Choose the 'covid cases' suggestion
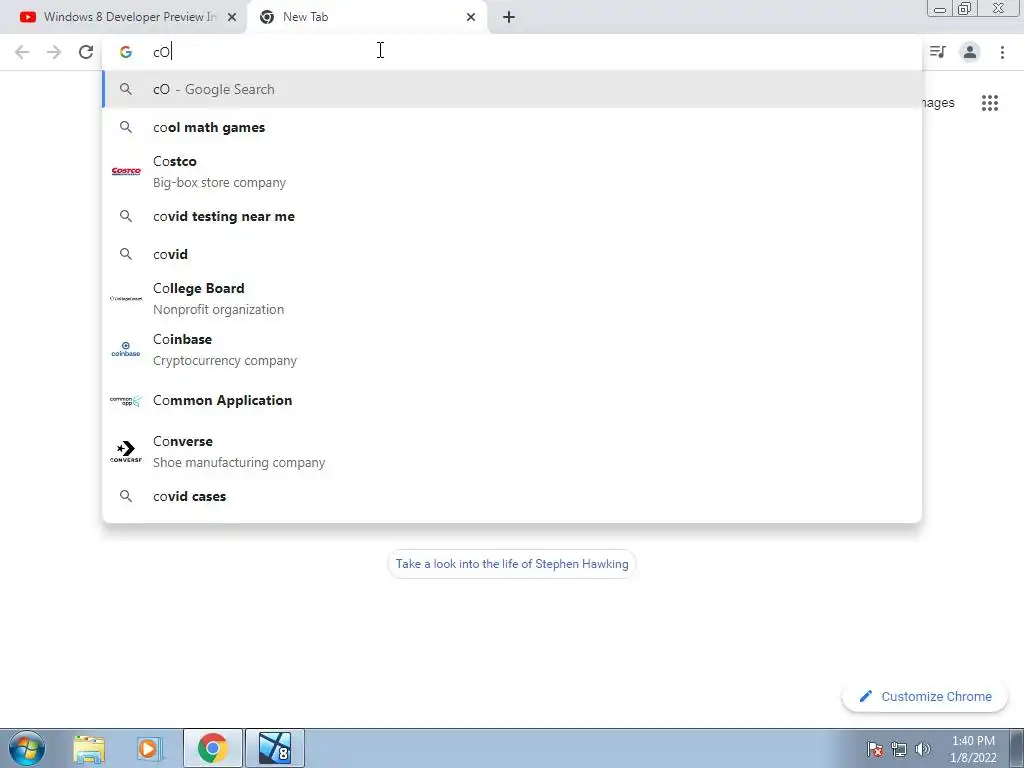This screenshot has width=1024, height=768. [x=512, y=496]
